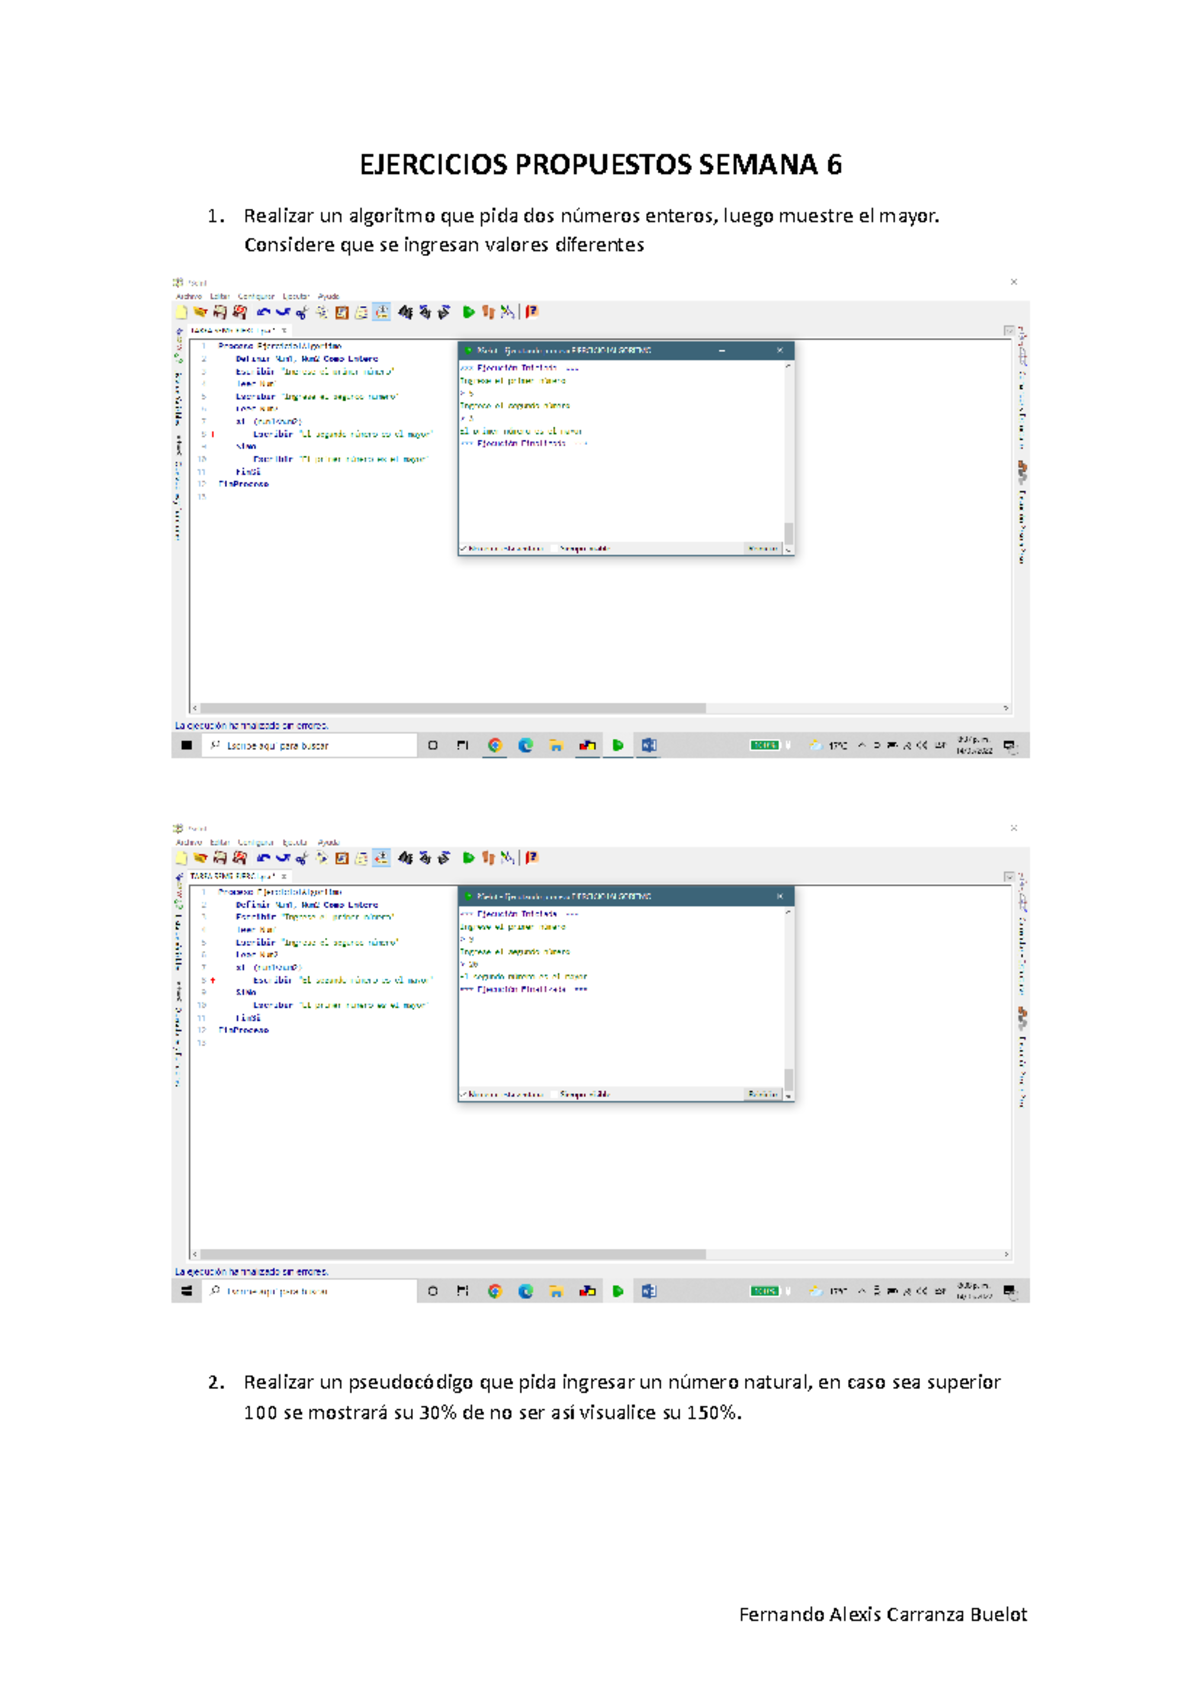Run the algorithm in upper PSeInt toolbar
1200x1698 pixels.
tap(468, 312)
